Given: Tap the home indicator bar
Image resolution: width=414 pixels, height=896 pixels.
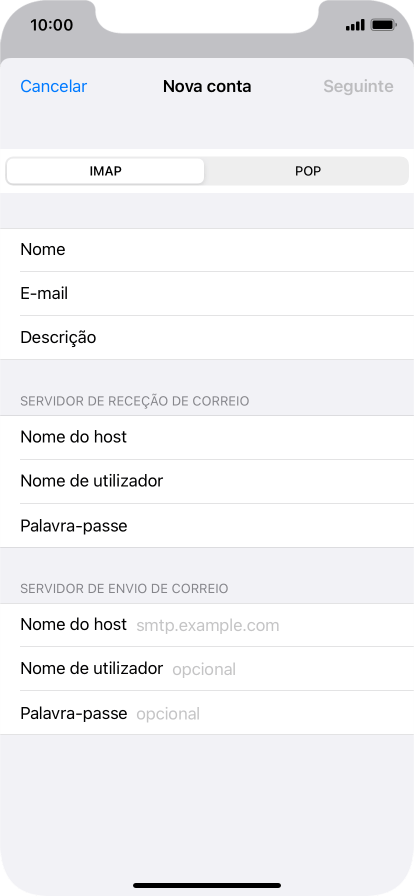Looking at the screenshot, I should tap(207, 886).
